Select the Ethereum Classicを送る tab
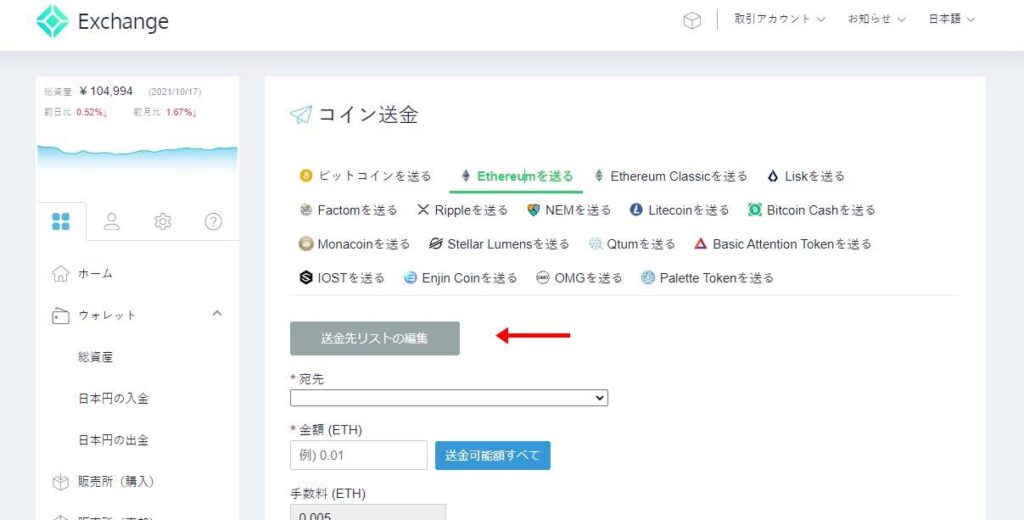Image resolution: width=1024 pixels, height=520 pixels. 671,176
